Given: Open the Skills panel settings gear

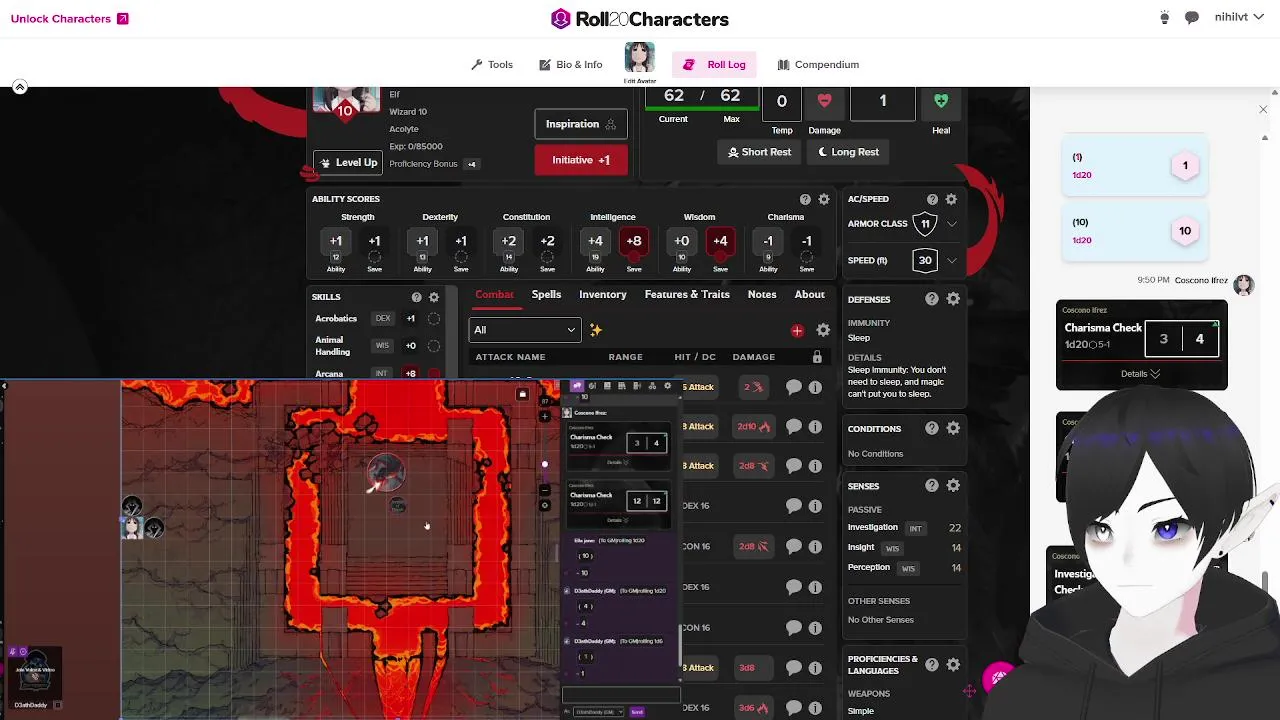Looking at the screenshot, I should 434,297.
